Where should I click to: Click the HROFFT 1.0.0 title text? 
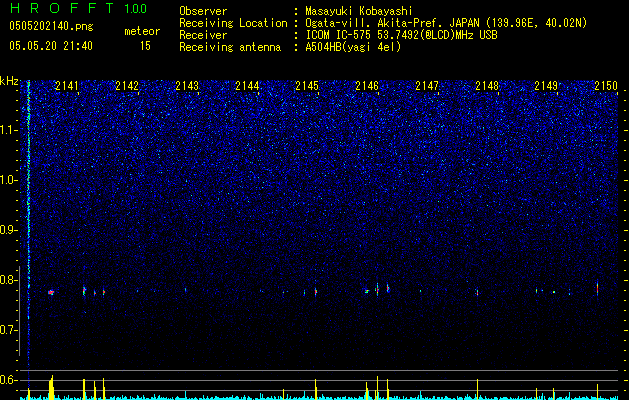click(79, 8)
